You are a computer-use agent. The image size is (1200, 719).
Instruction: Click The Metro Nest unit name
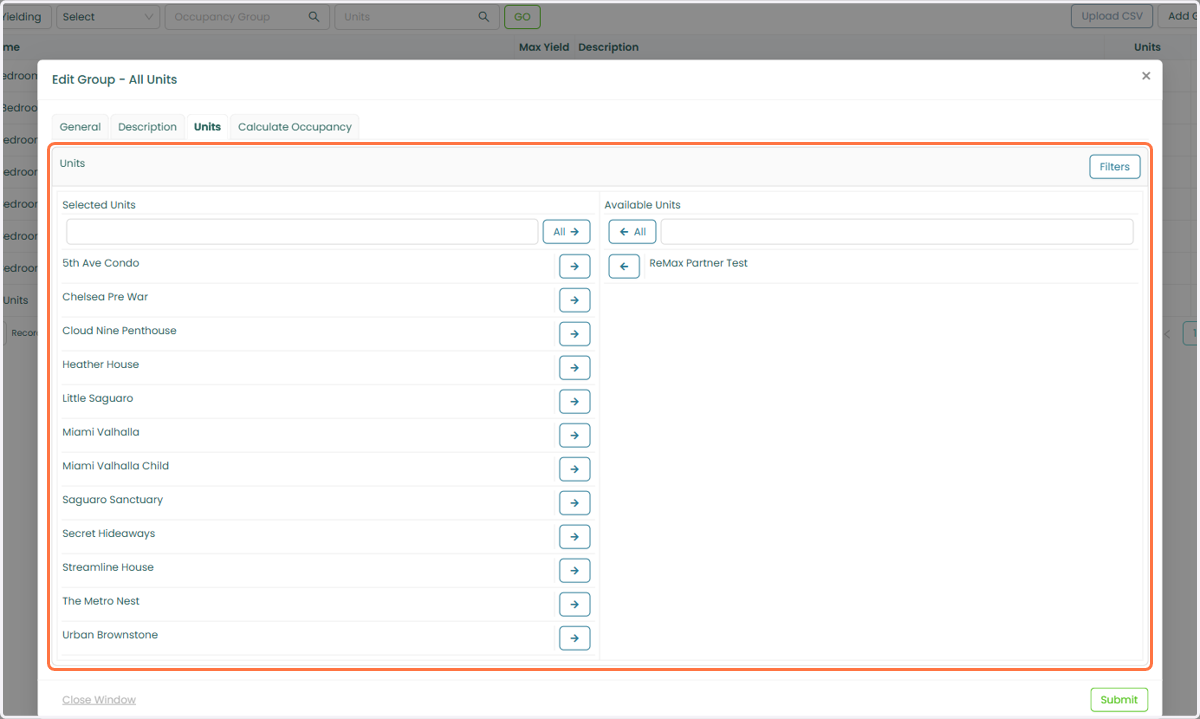coord(101,602)
